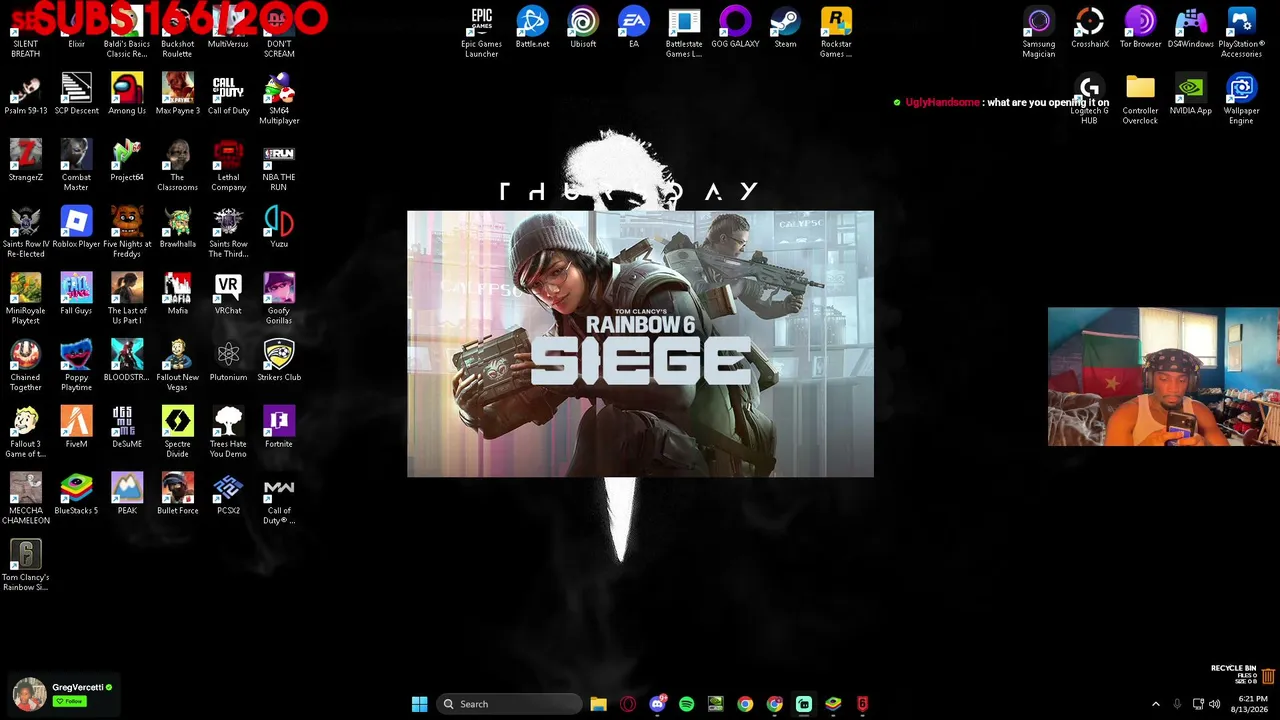This screenshot has width=1280, height=720.
Task: Select The Classrooms desktop icon
Action: [x=178, y=166]
